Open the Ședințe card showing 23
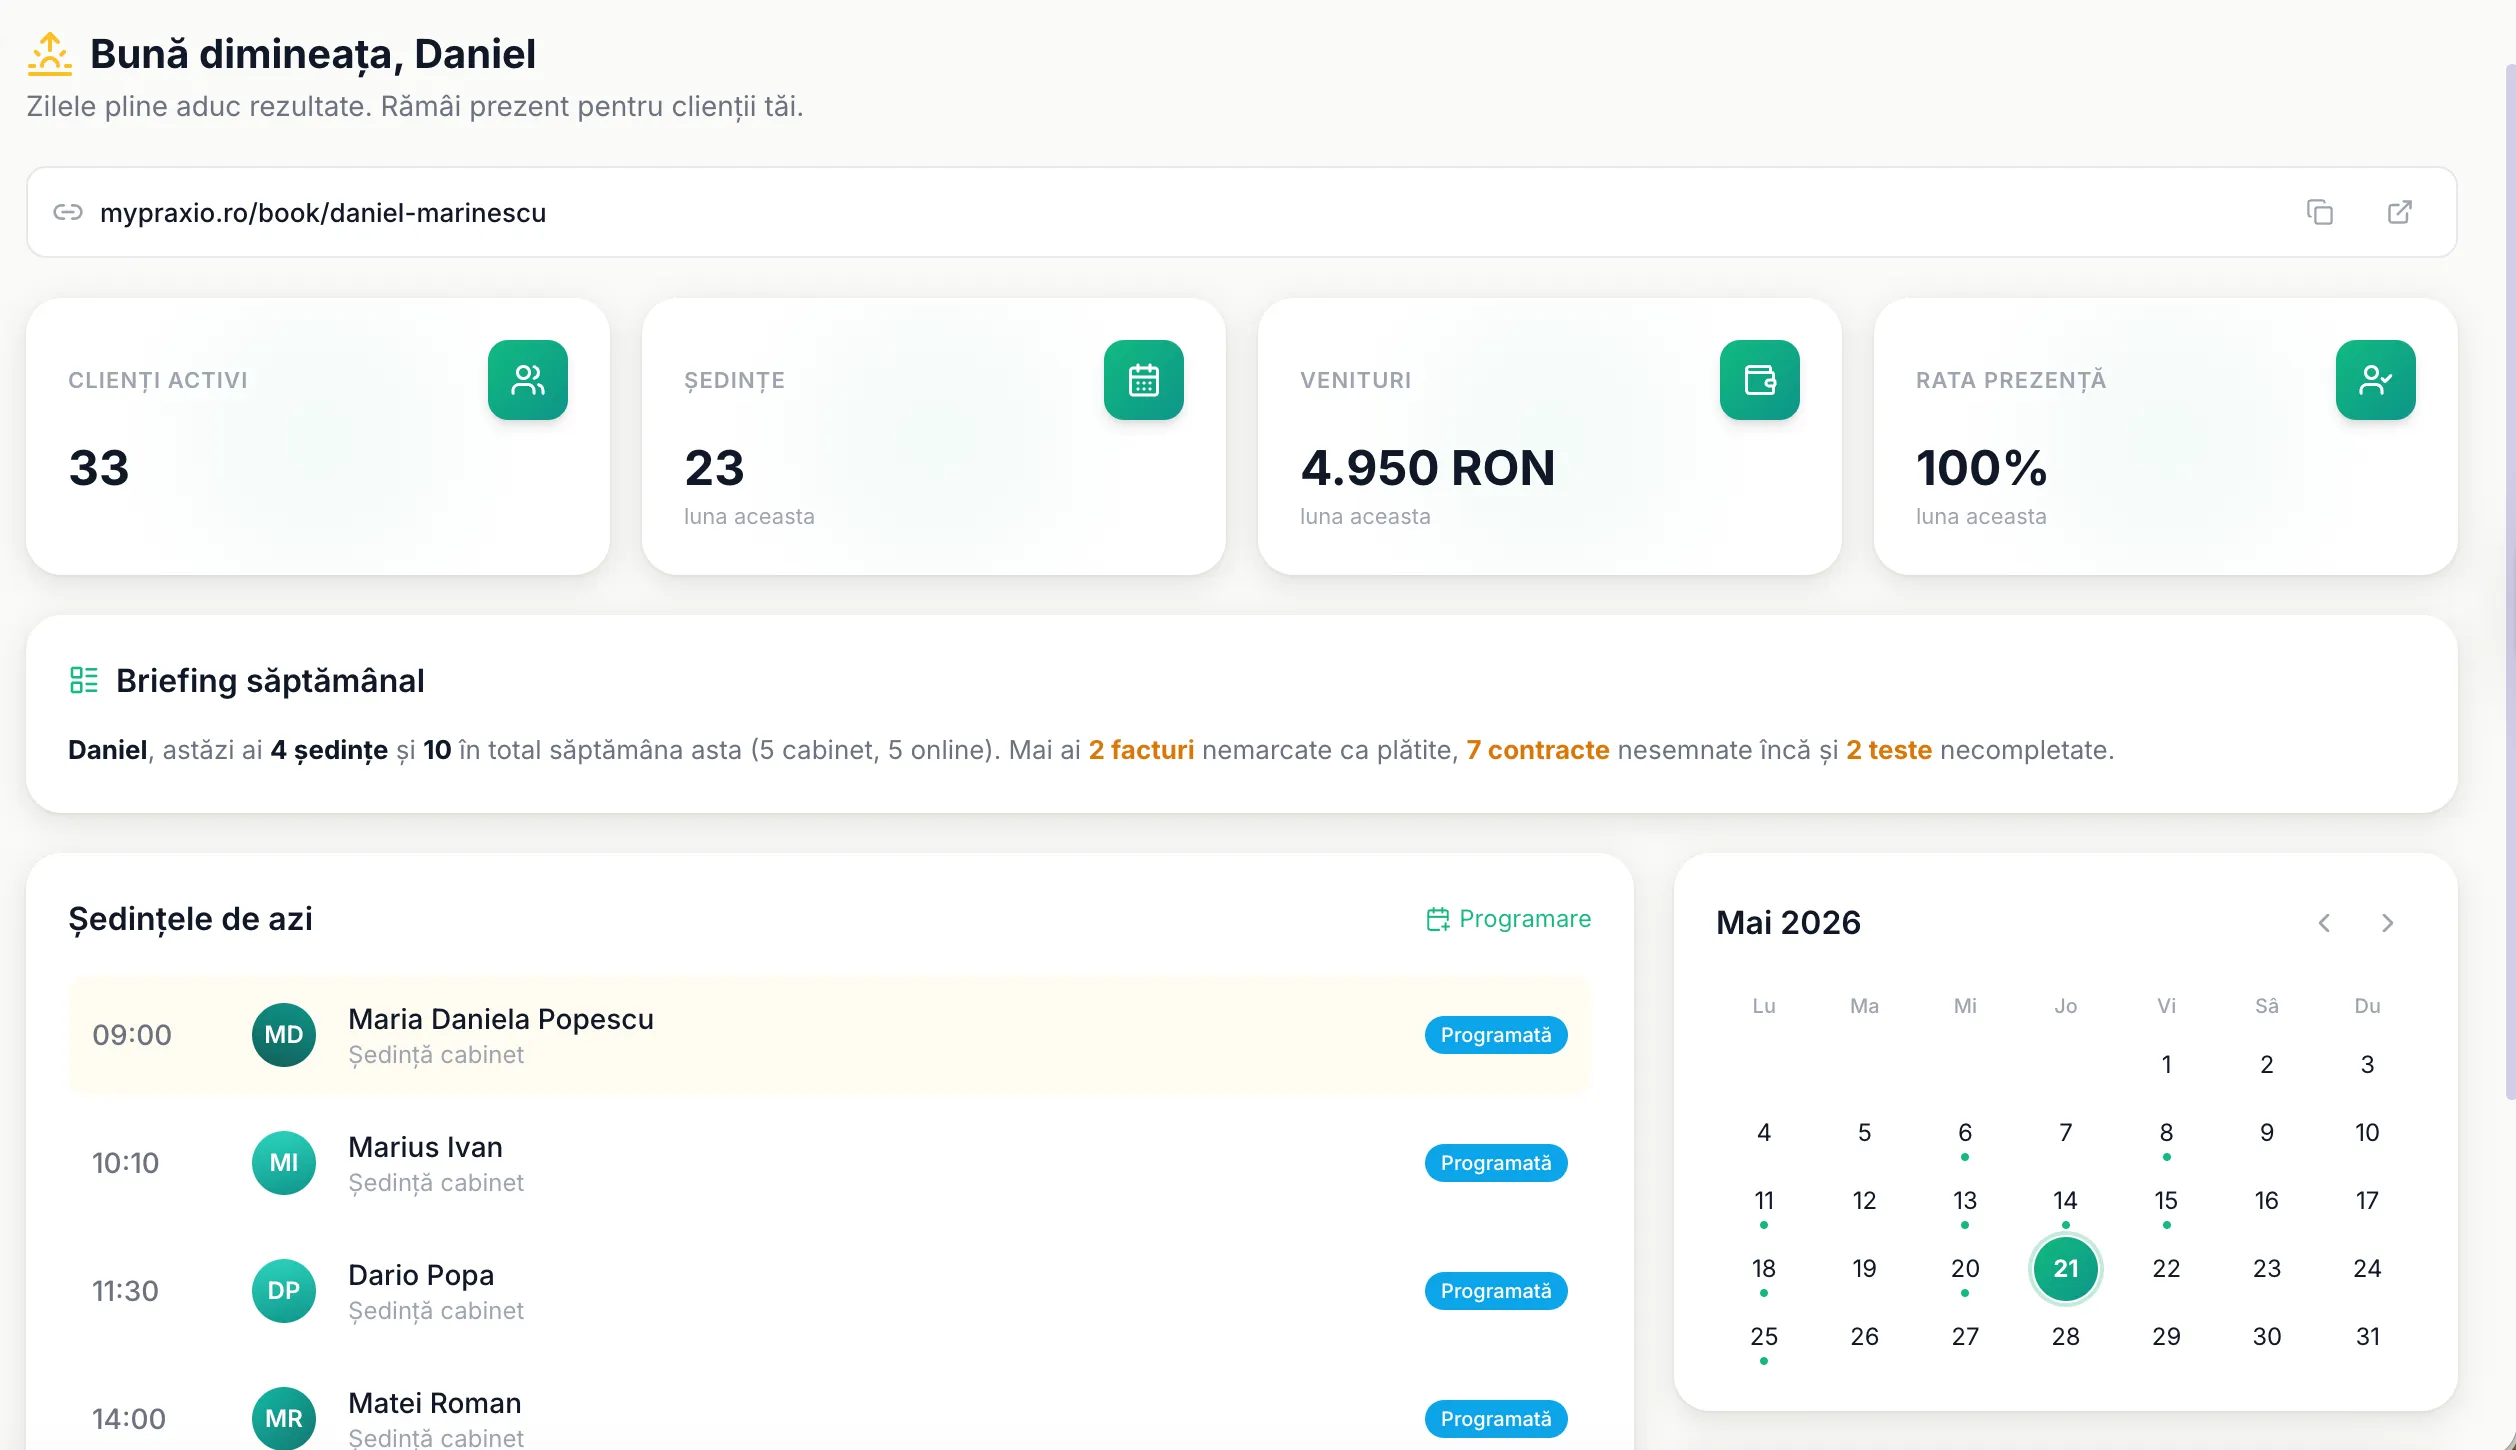 coord(934,436)
